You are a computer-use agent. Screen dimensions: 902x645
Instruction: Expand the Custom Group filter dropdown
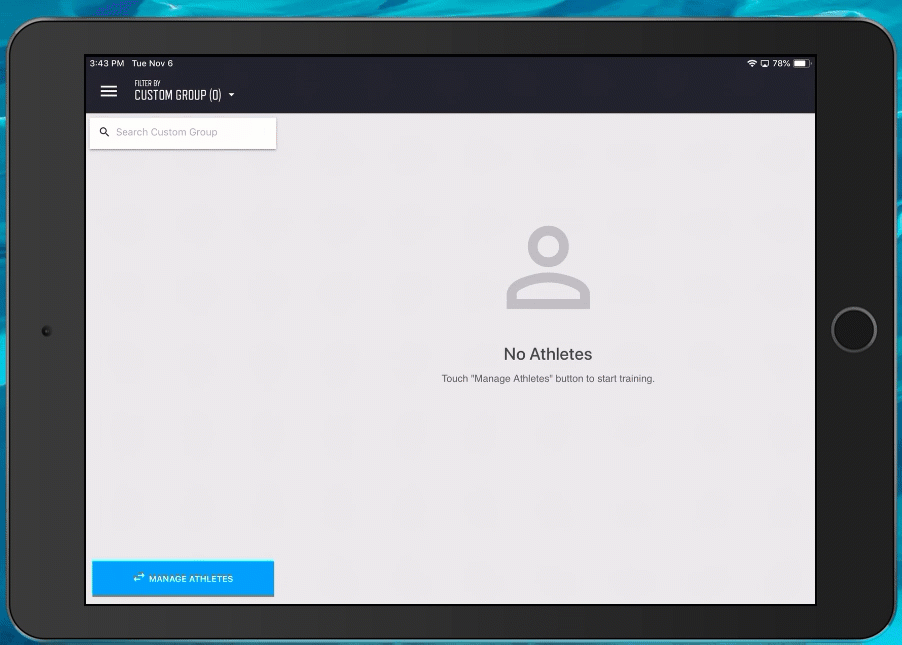click(x=184, y=95)
